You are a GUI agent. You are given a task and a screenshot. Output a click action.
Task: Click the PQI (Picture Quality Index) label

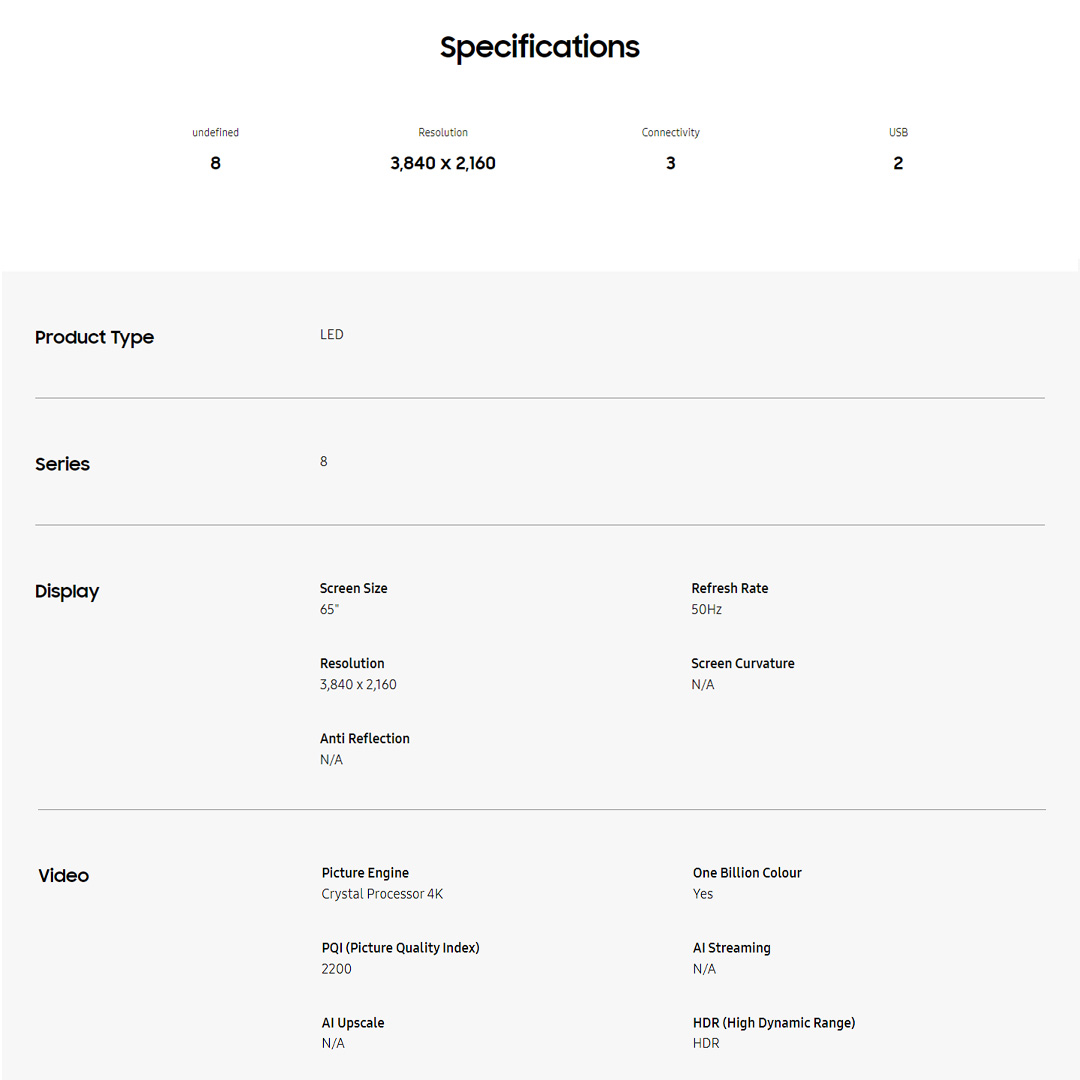click(400, 948)
